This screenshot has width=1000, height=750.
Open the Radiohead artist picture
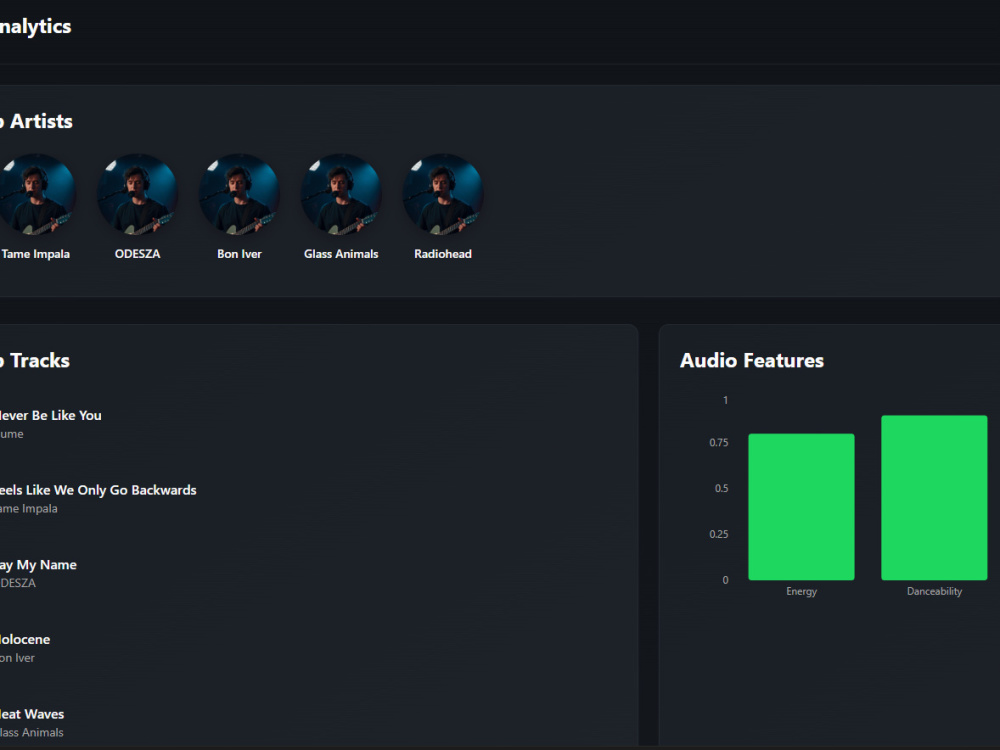[443, 194]
